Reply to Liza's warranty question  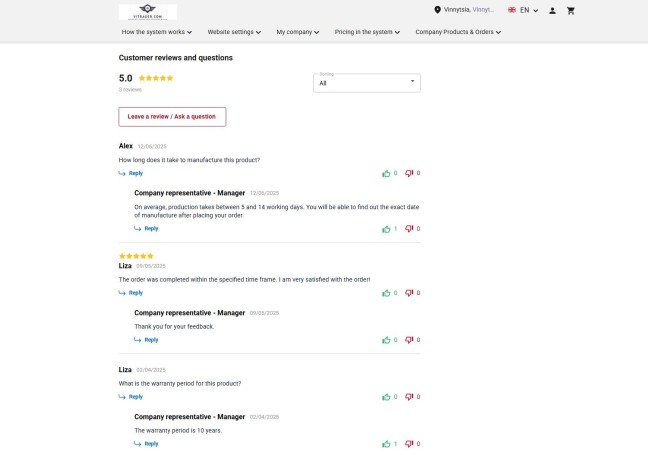click(131, 397)
